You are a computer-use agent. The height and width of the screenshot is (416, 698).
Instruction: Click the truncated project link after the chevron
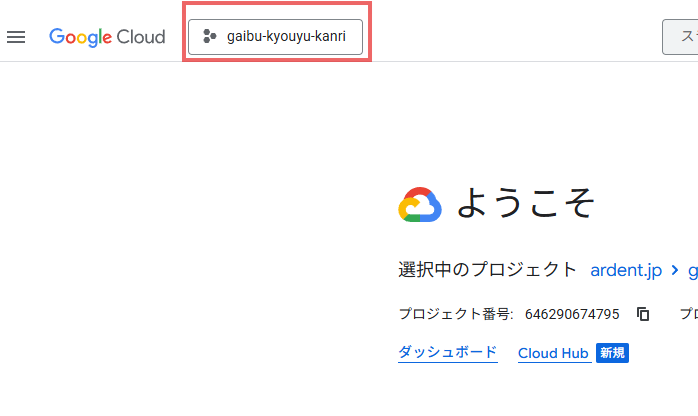click(x=692, y=270)
